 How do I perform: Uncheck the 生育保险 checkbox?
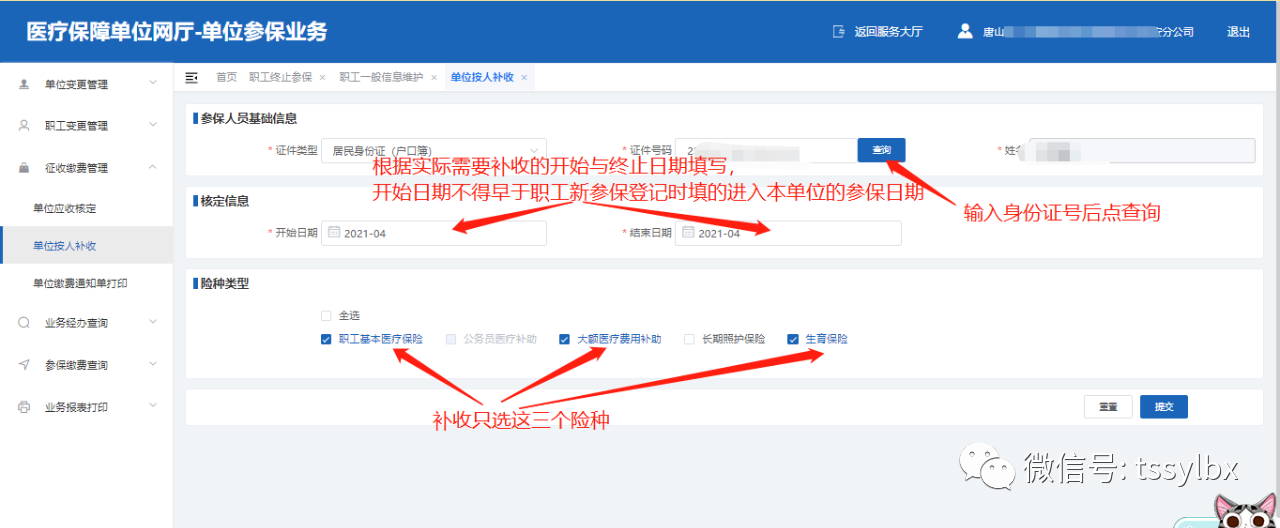[x=793, y=339]
